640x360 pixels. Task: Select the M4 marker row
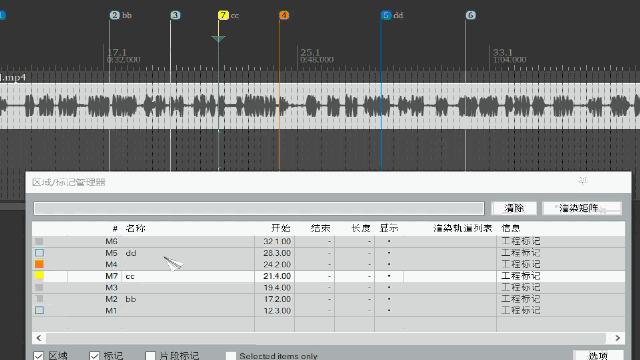pos(328,264)
